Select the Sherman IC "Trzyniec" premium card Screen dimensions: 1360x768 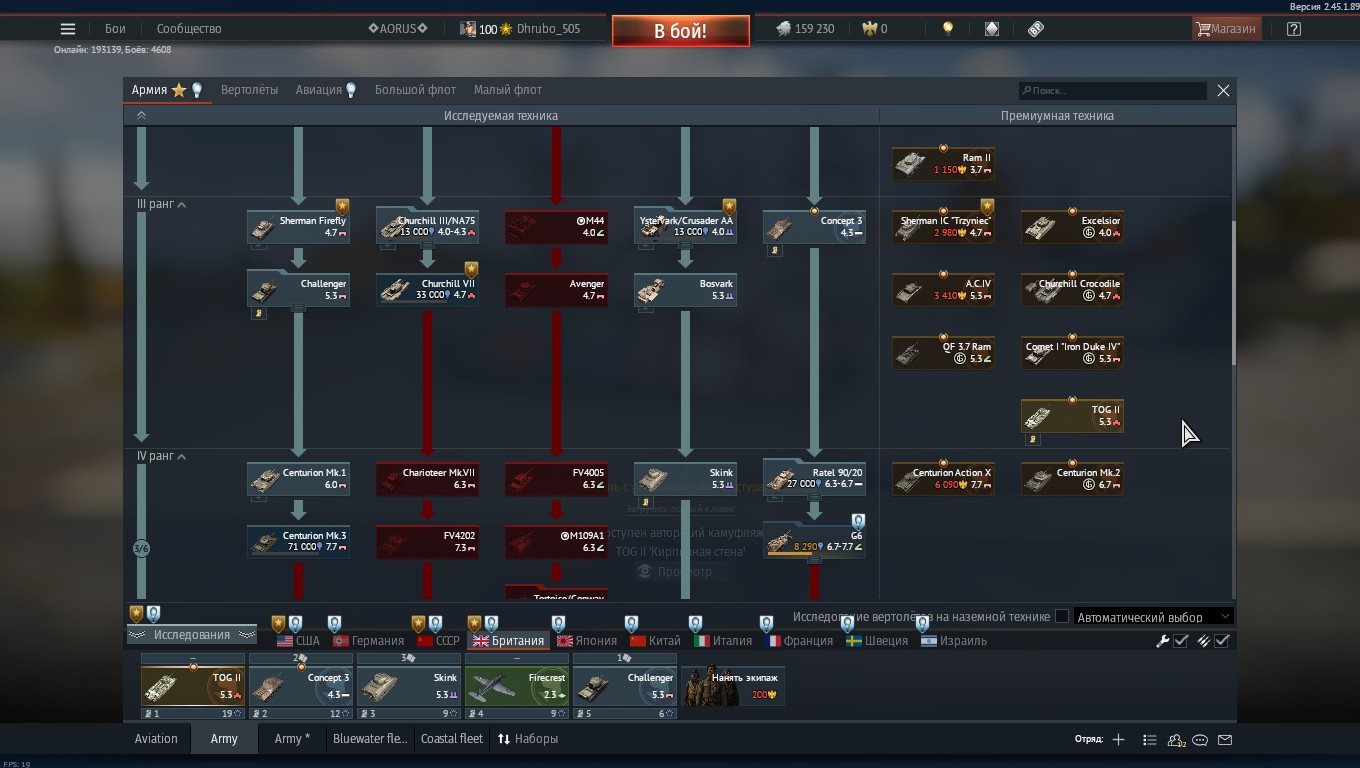click(943, 227)
